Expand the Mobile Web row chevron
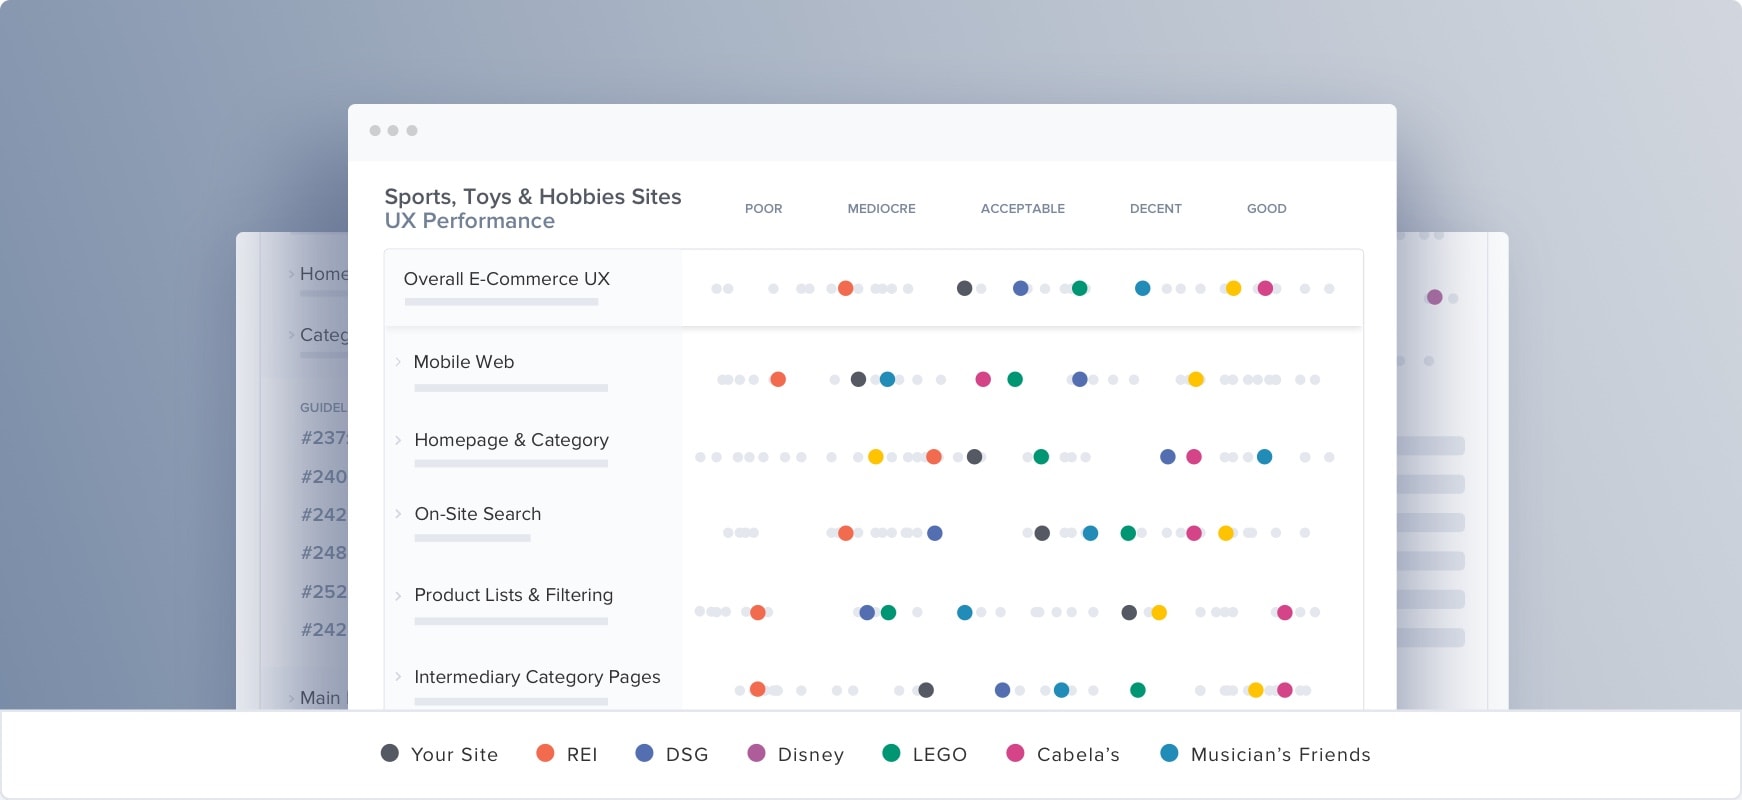 398,362
